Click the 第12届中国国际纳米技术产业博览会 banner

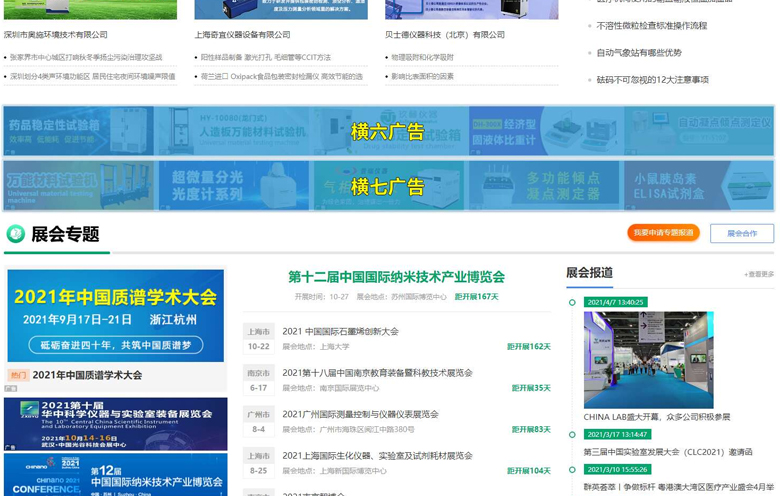click(115, 475)
